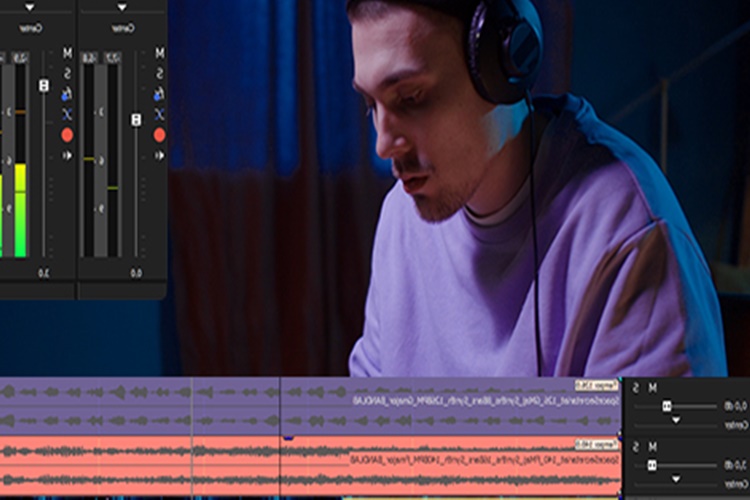Image resolution: width=750 pixels, height=500 pixels.
Task: Select the Tempo 136.0 tag on purple clip
Action: pyautogui.click(x=596, y=386)
